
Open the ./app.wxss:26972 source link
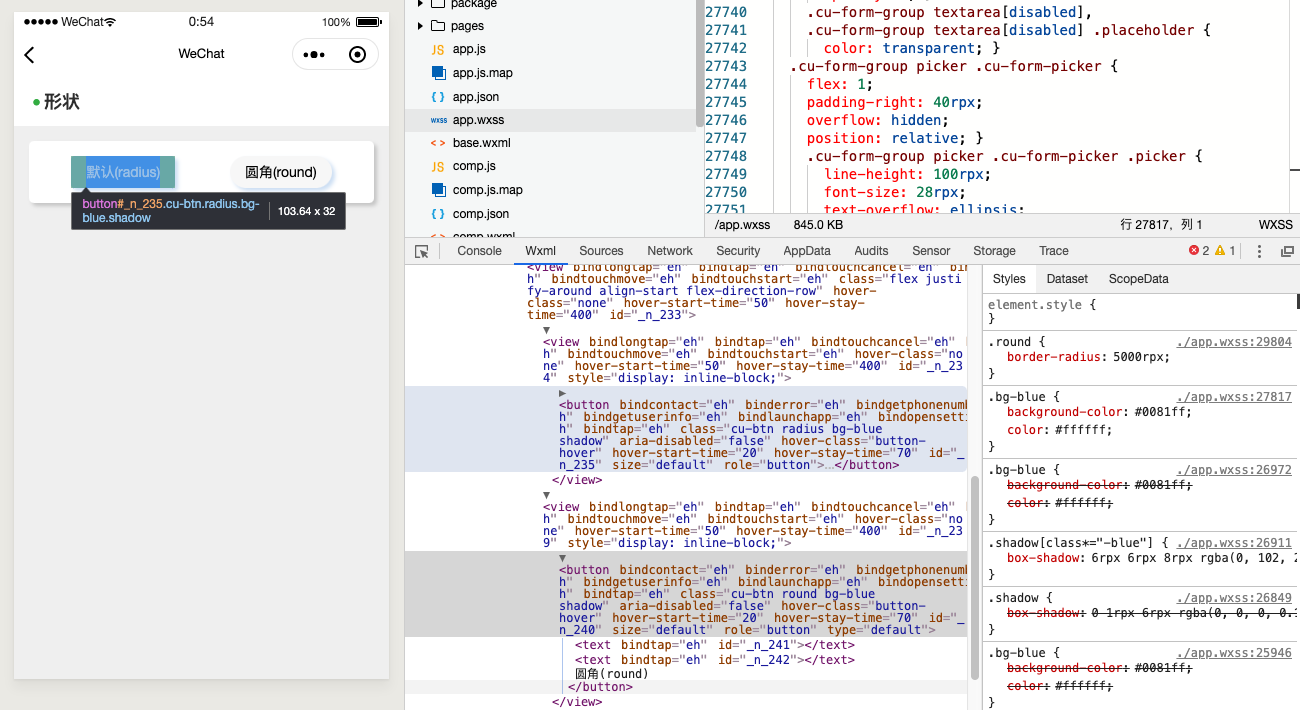[x=1234, y=470]
